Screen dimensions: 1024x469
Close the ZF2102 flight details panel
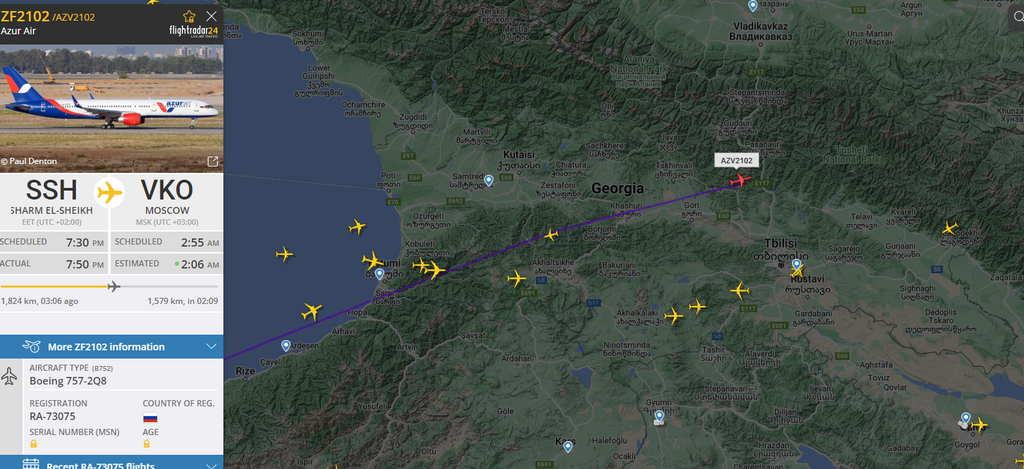pyautogui.click(x=211, y=16)
